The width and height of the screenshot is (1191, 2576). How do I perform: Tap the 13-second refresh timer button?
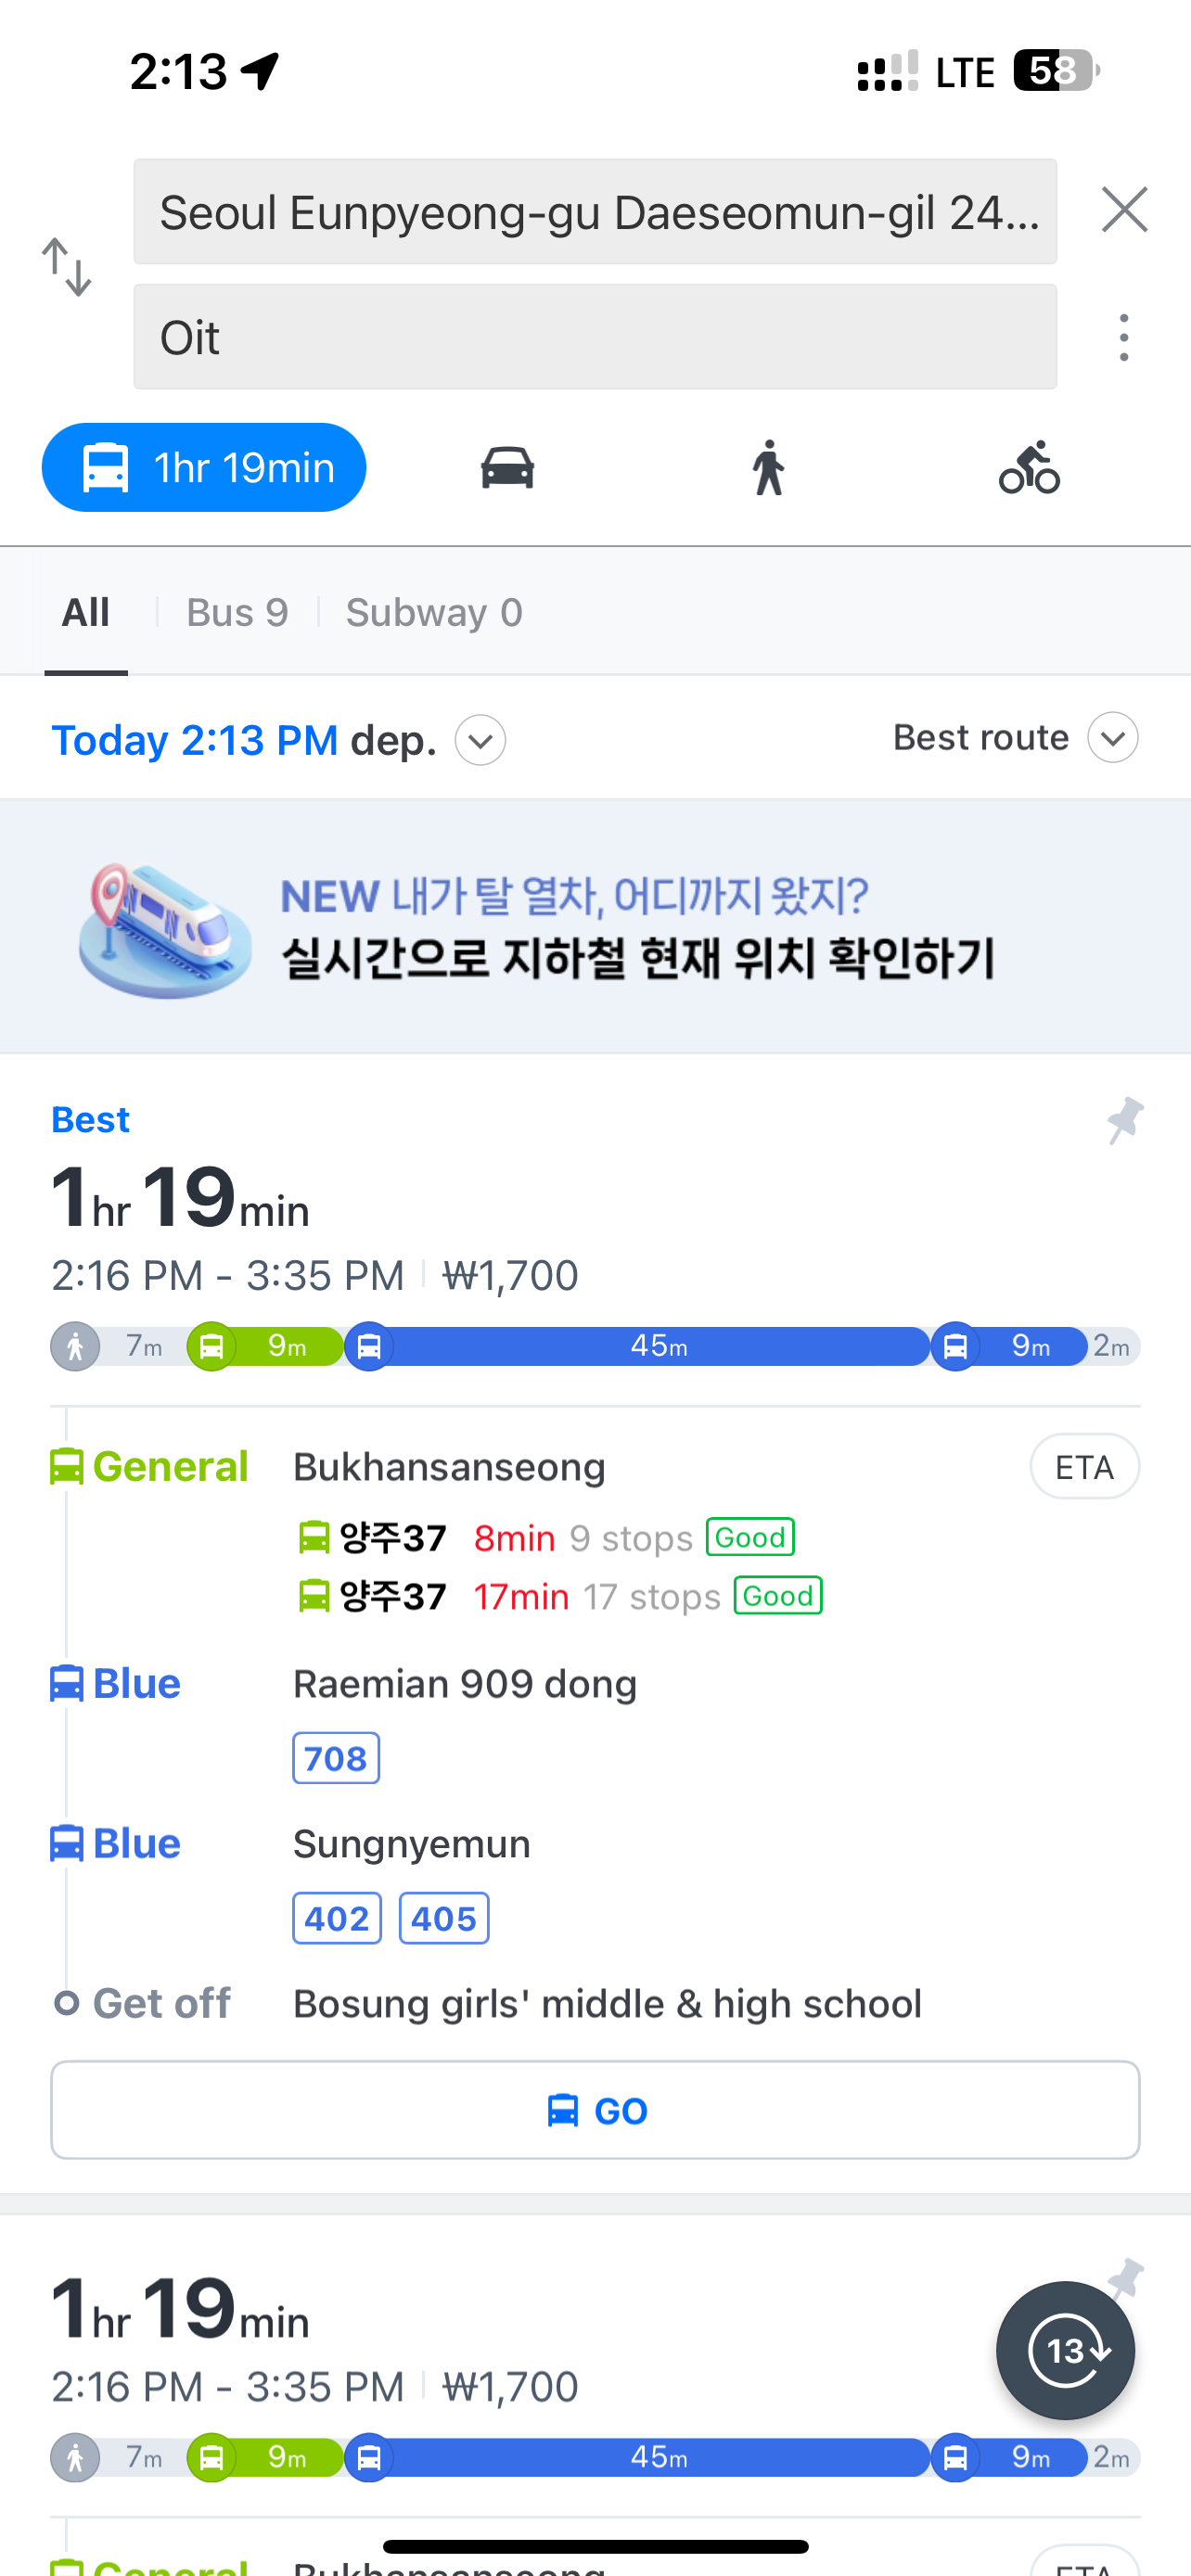pos(1065,2350)
